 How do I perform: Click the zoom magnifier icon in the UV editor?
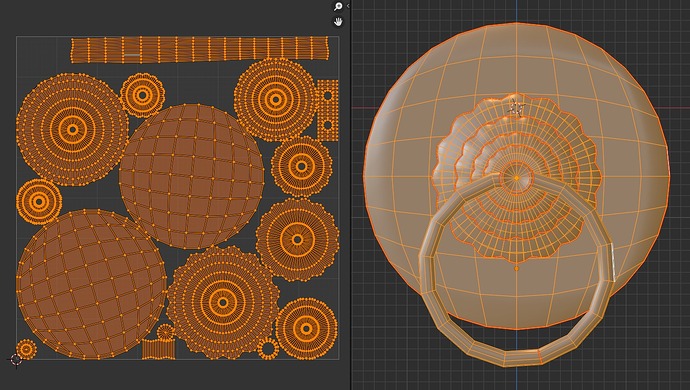click(x=338, y=6)
